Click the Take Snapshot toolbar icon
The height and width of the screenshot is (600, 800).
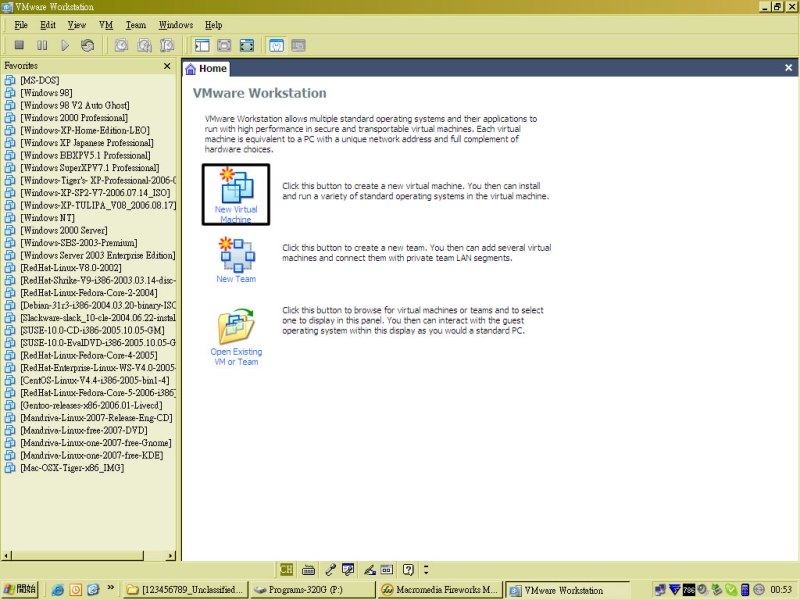tap(121, 45)
